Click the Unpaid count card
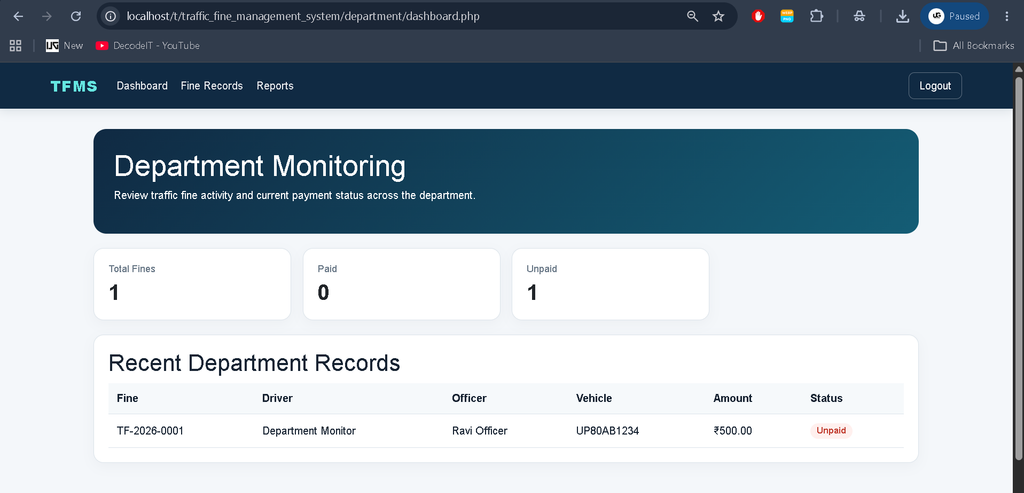 pos(611,284)
